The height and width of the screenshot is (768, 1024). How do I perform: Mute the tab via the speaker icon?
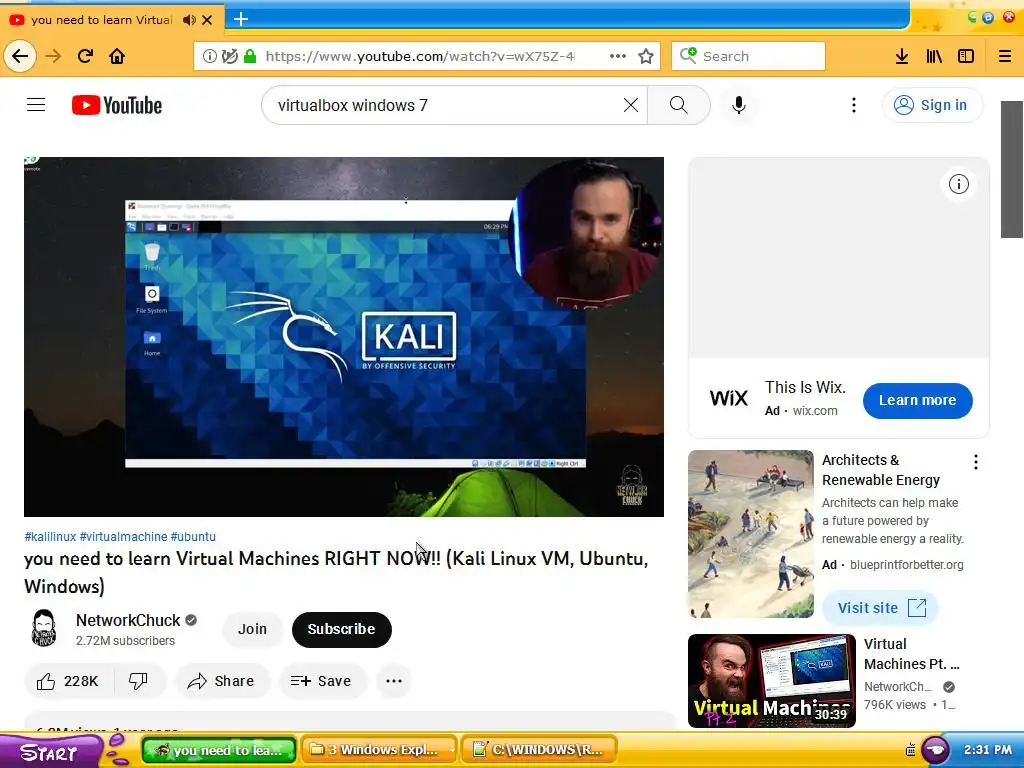189,20
